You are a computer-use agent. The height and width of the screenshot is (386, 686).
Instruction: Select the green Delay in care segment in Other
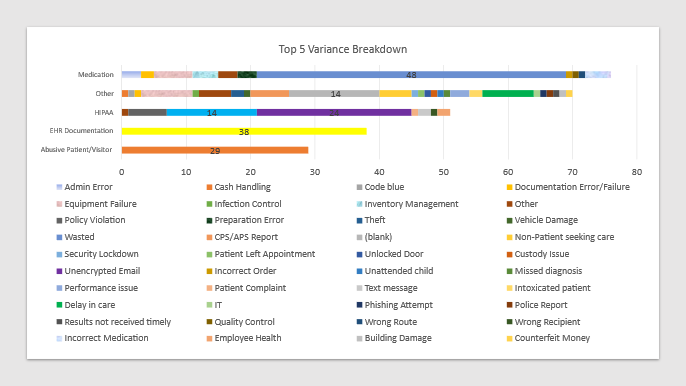[x=508, y=94]
